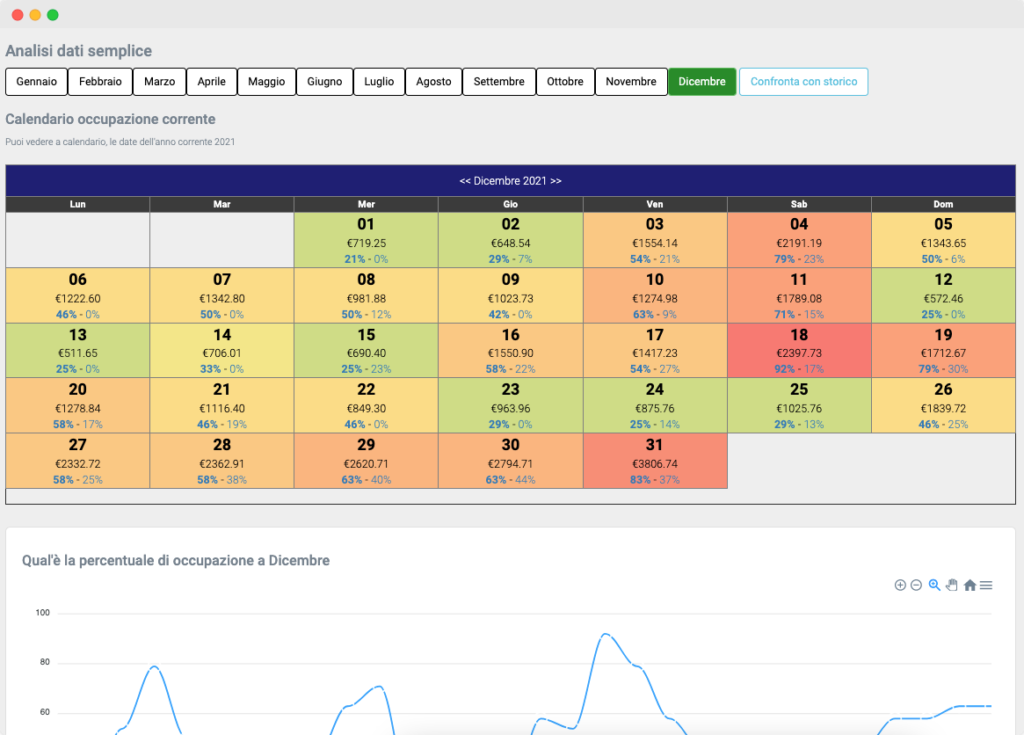The image size is (1024, 735).
Task: Select day 08 with €981.88
Action: (x=366, y=295)
